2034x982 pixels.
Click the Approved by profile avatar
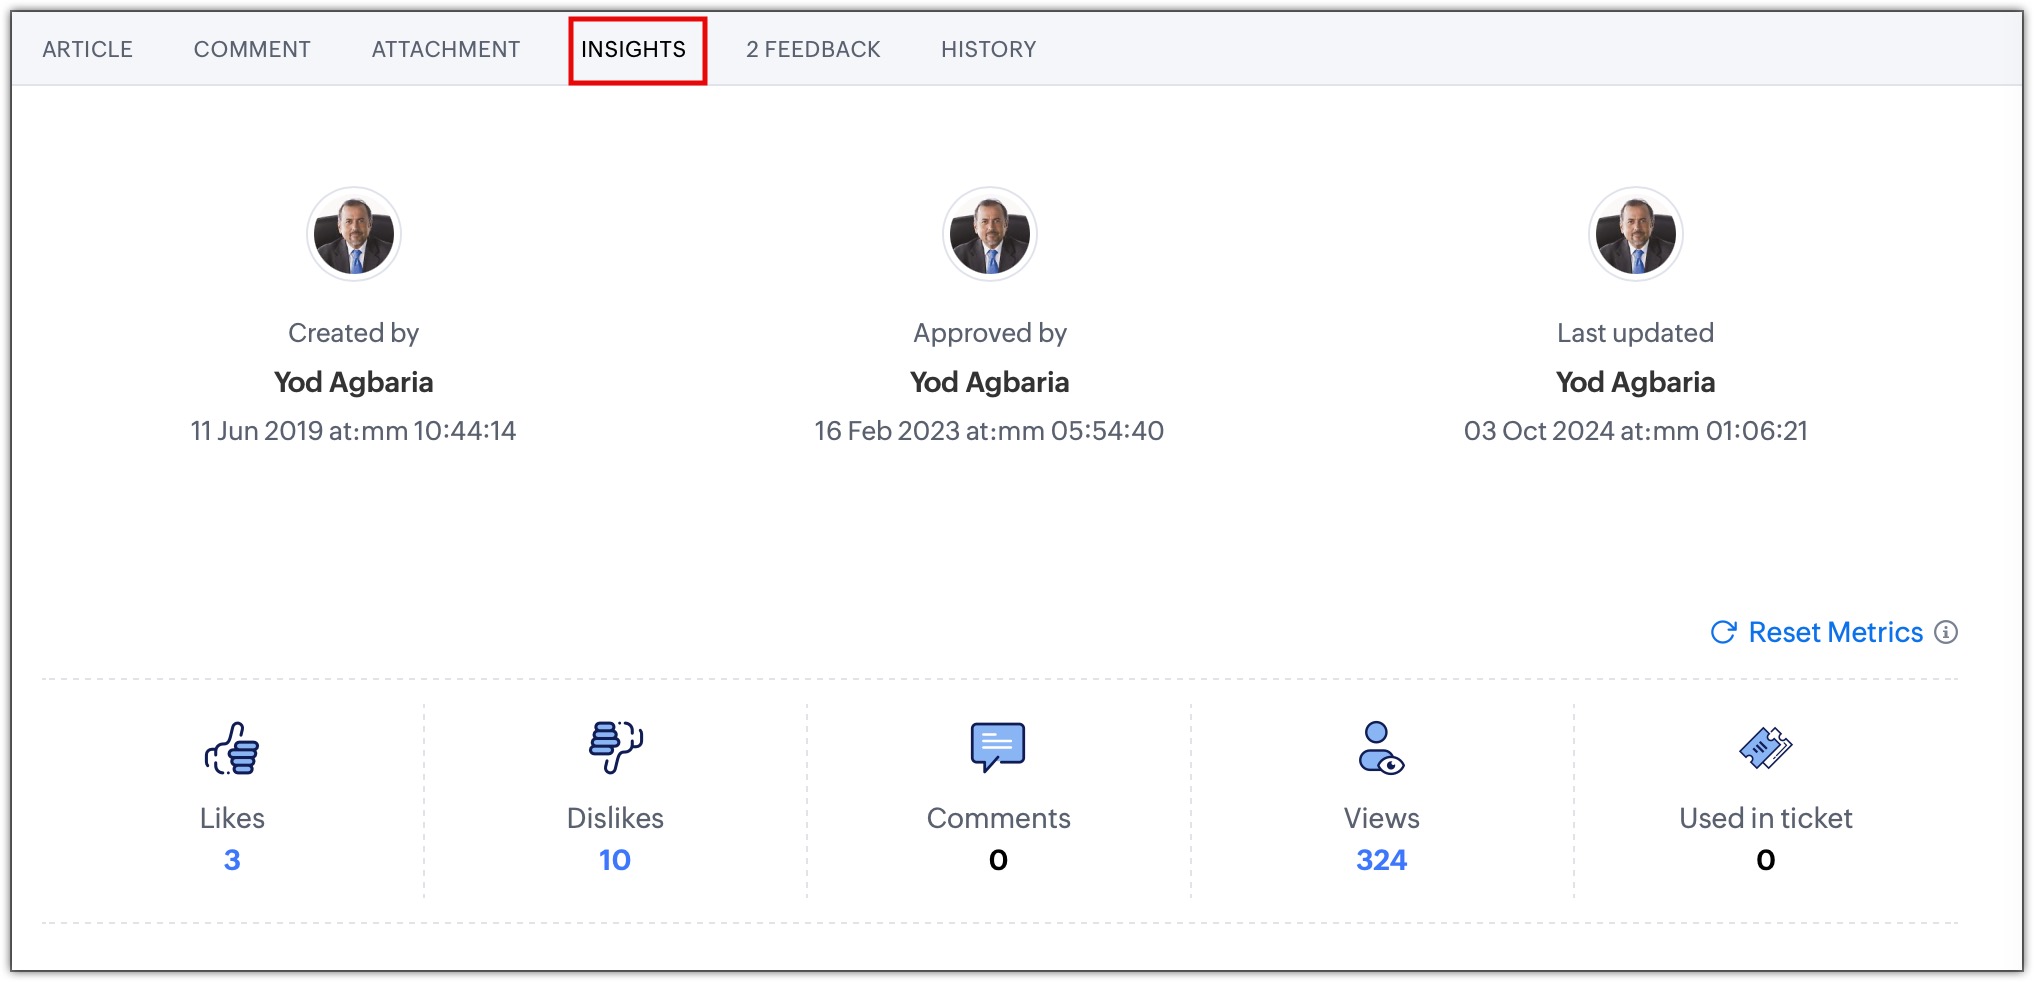pyautogui.click(x=990, y=235)
